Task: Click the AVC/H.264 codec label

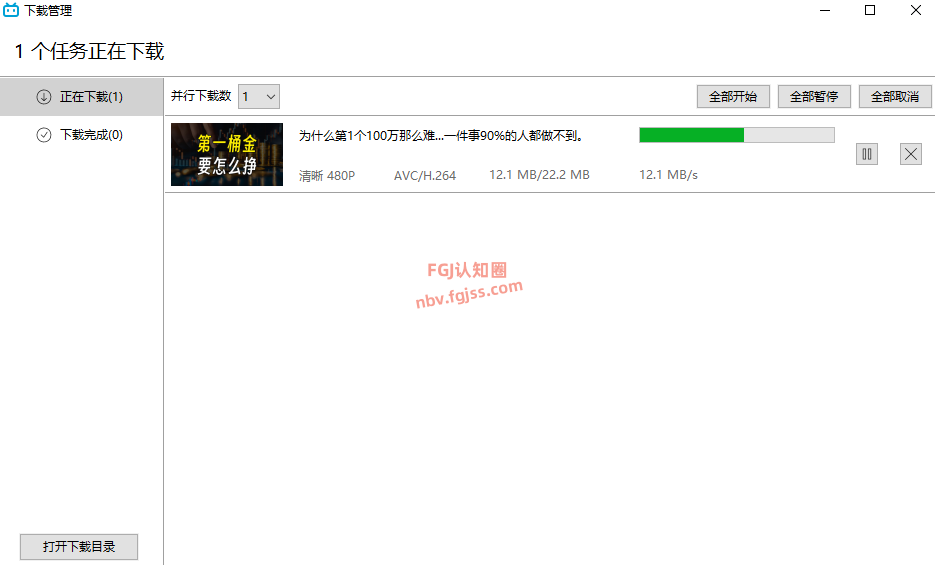Action: click(425, 176)
